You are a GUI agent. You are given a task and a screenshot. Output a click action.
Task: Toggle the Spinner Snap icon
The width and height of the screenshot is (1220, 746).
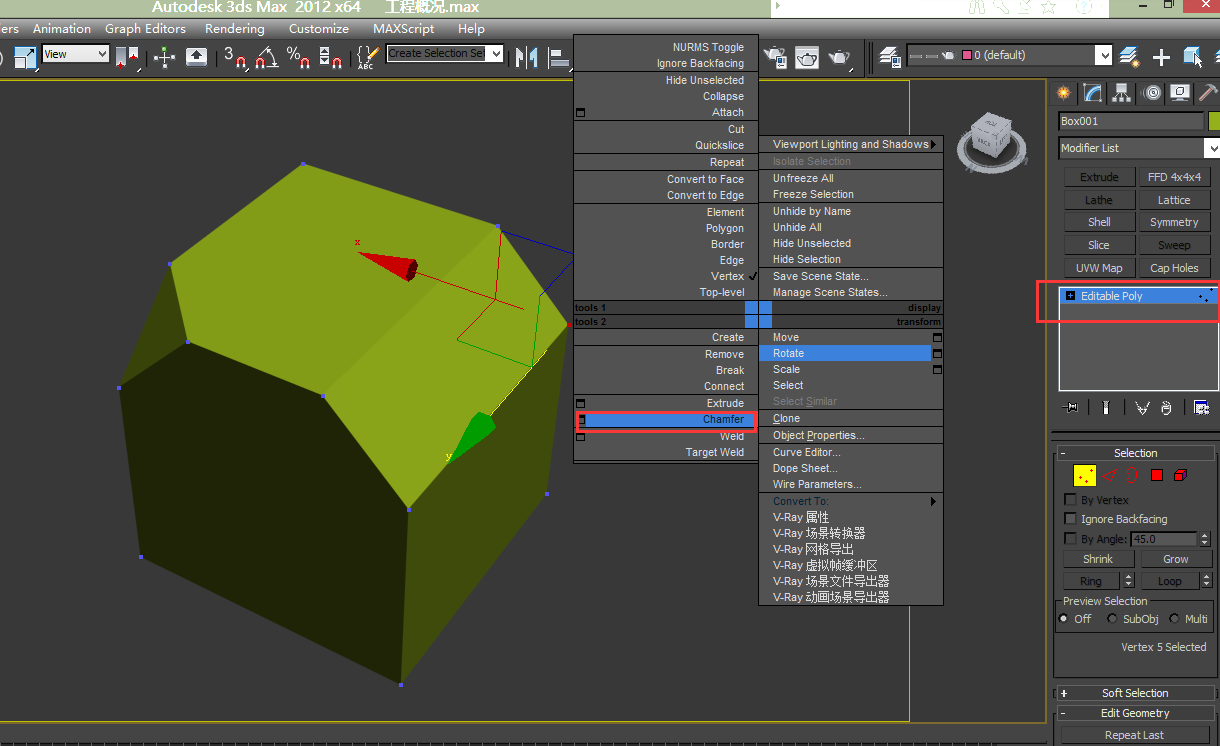click(330, 57)
